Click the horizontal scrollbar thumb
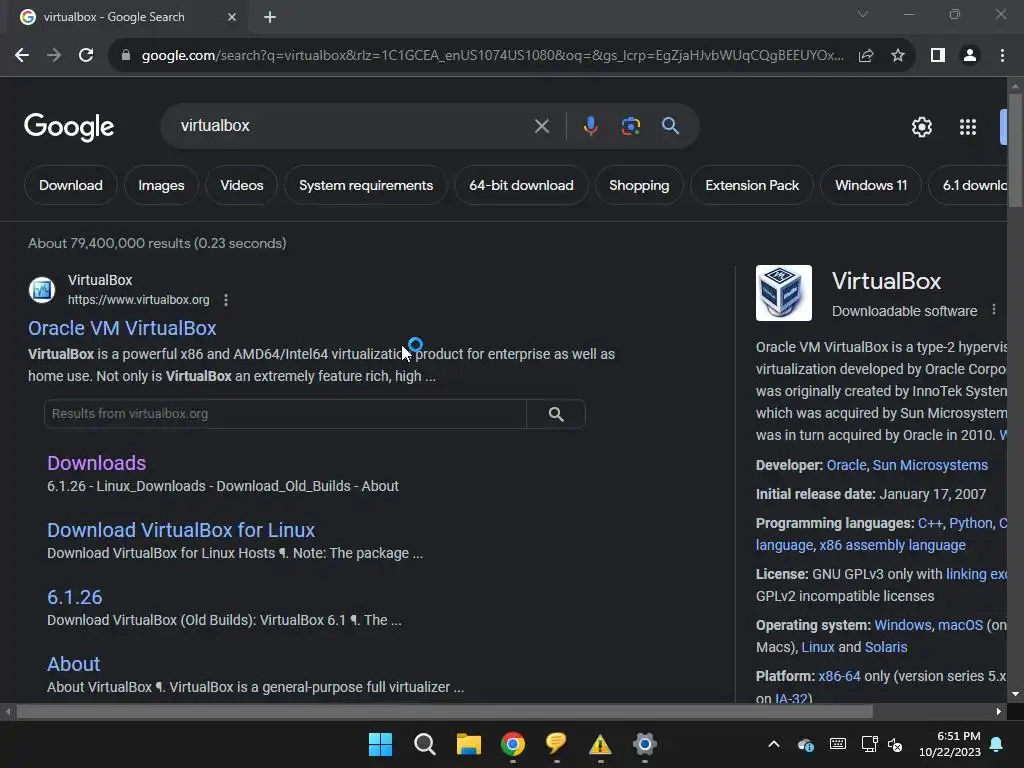Viewport: 1024px width, 768px height. (444, 712)
